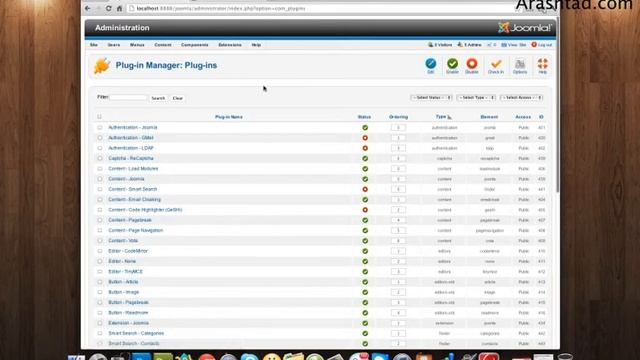Open the Select Access dropdown
The width and height of the screenshot is (640, 360).
click(521, 98)
